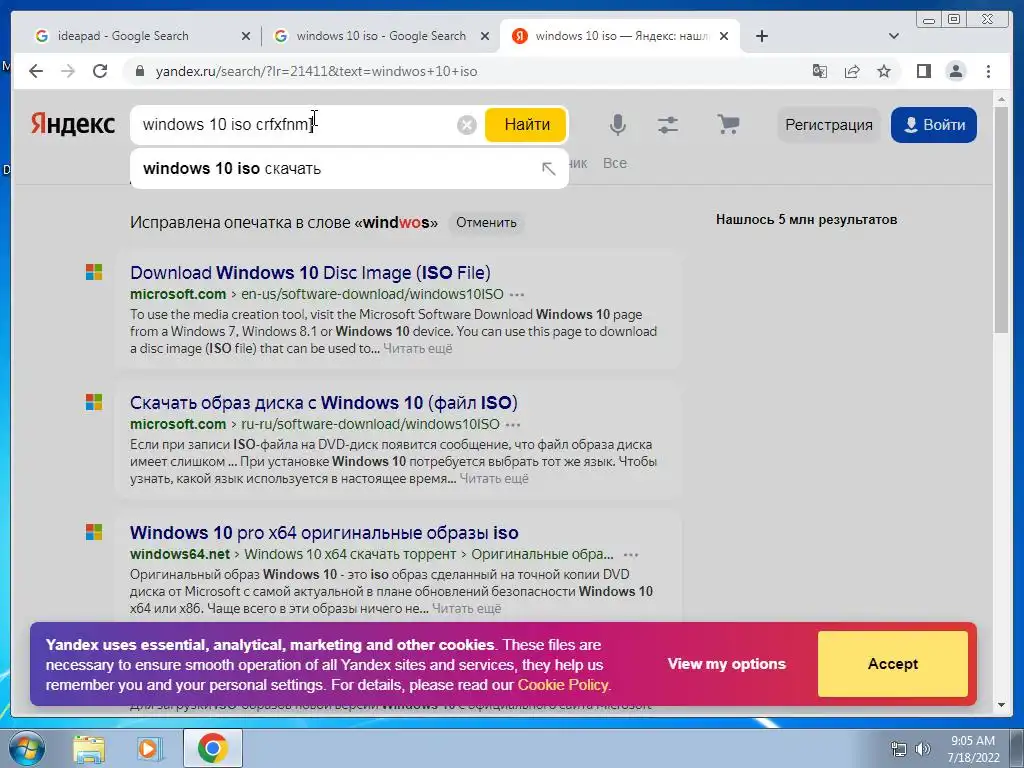Open a new browser tab

click(x=761, y=36)
